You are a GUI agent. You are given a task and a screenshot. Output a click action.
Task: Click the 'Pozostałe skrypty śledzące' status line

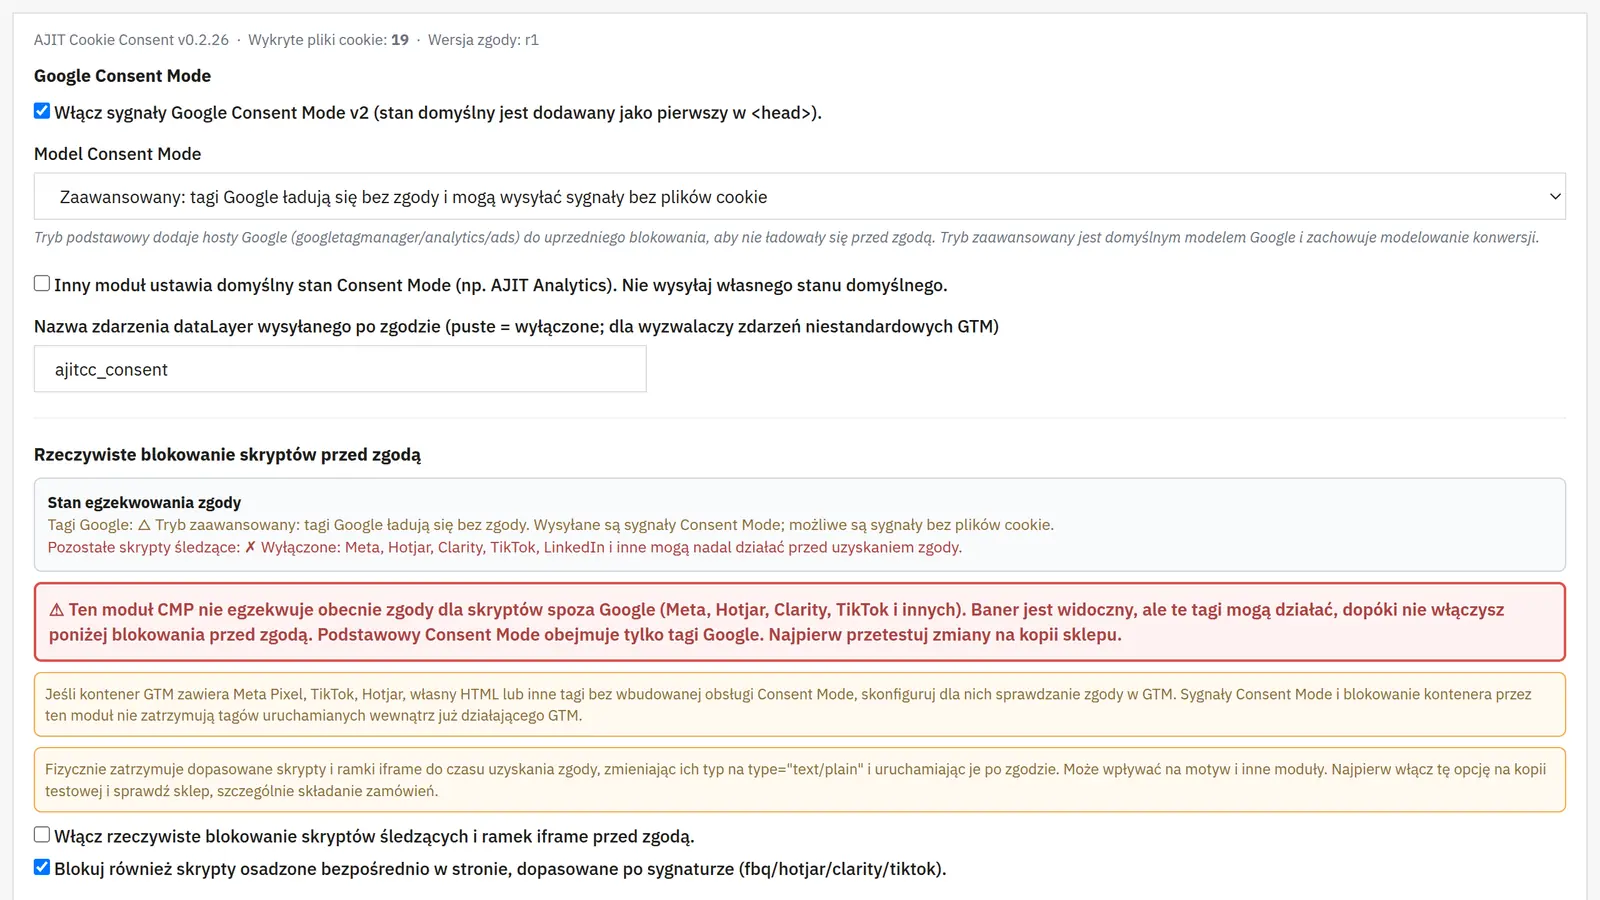505,547
